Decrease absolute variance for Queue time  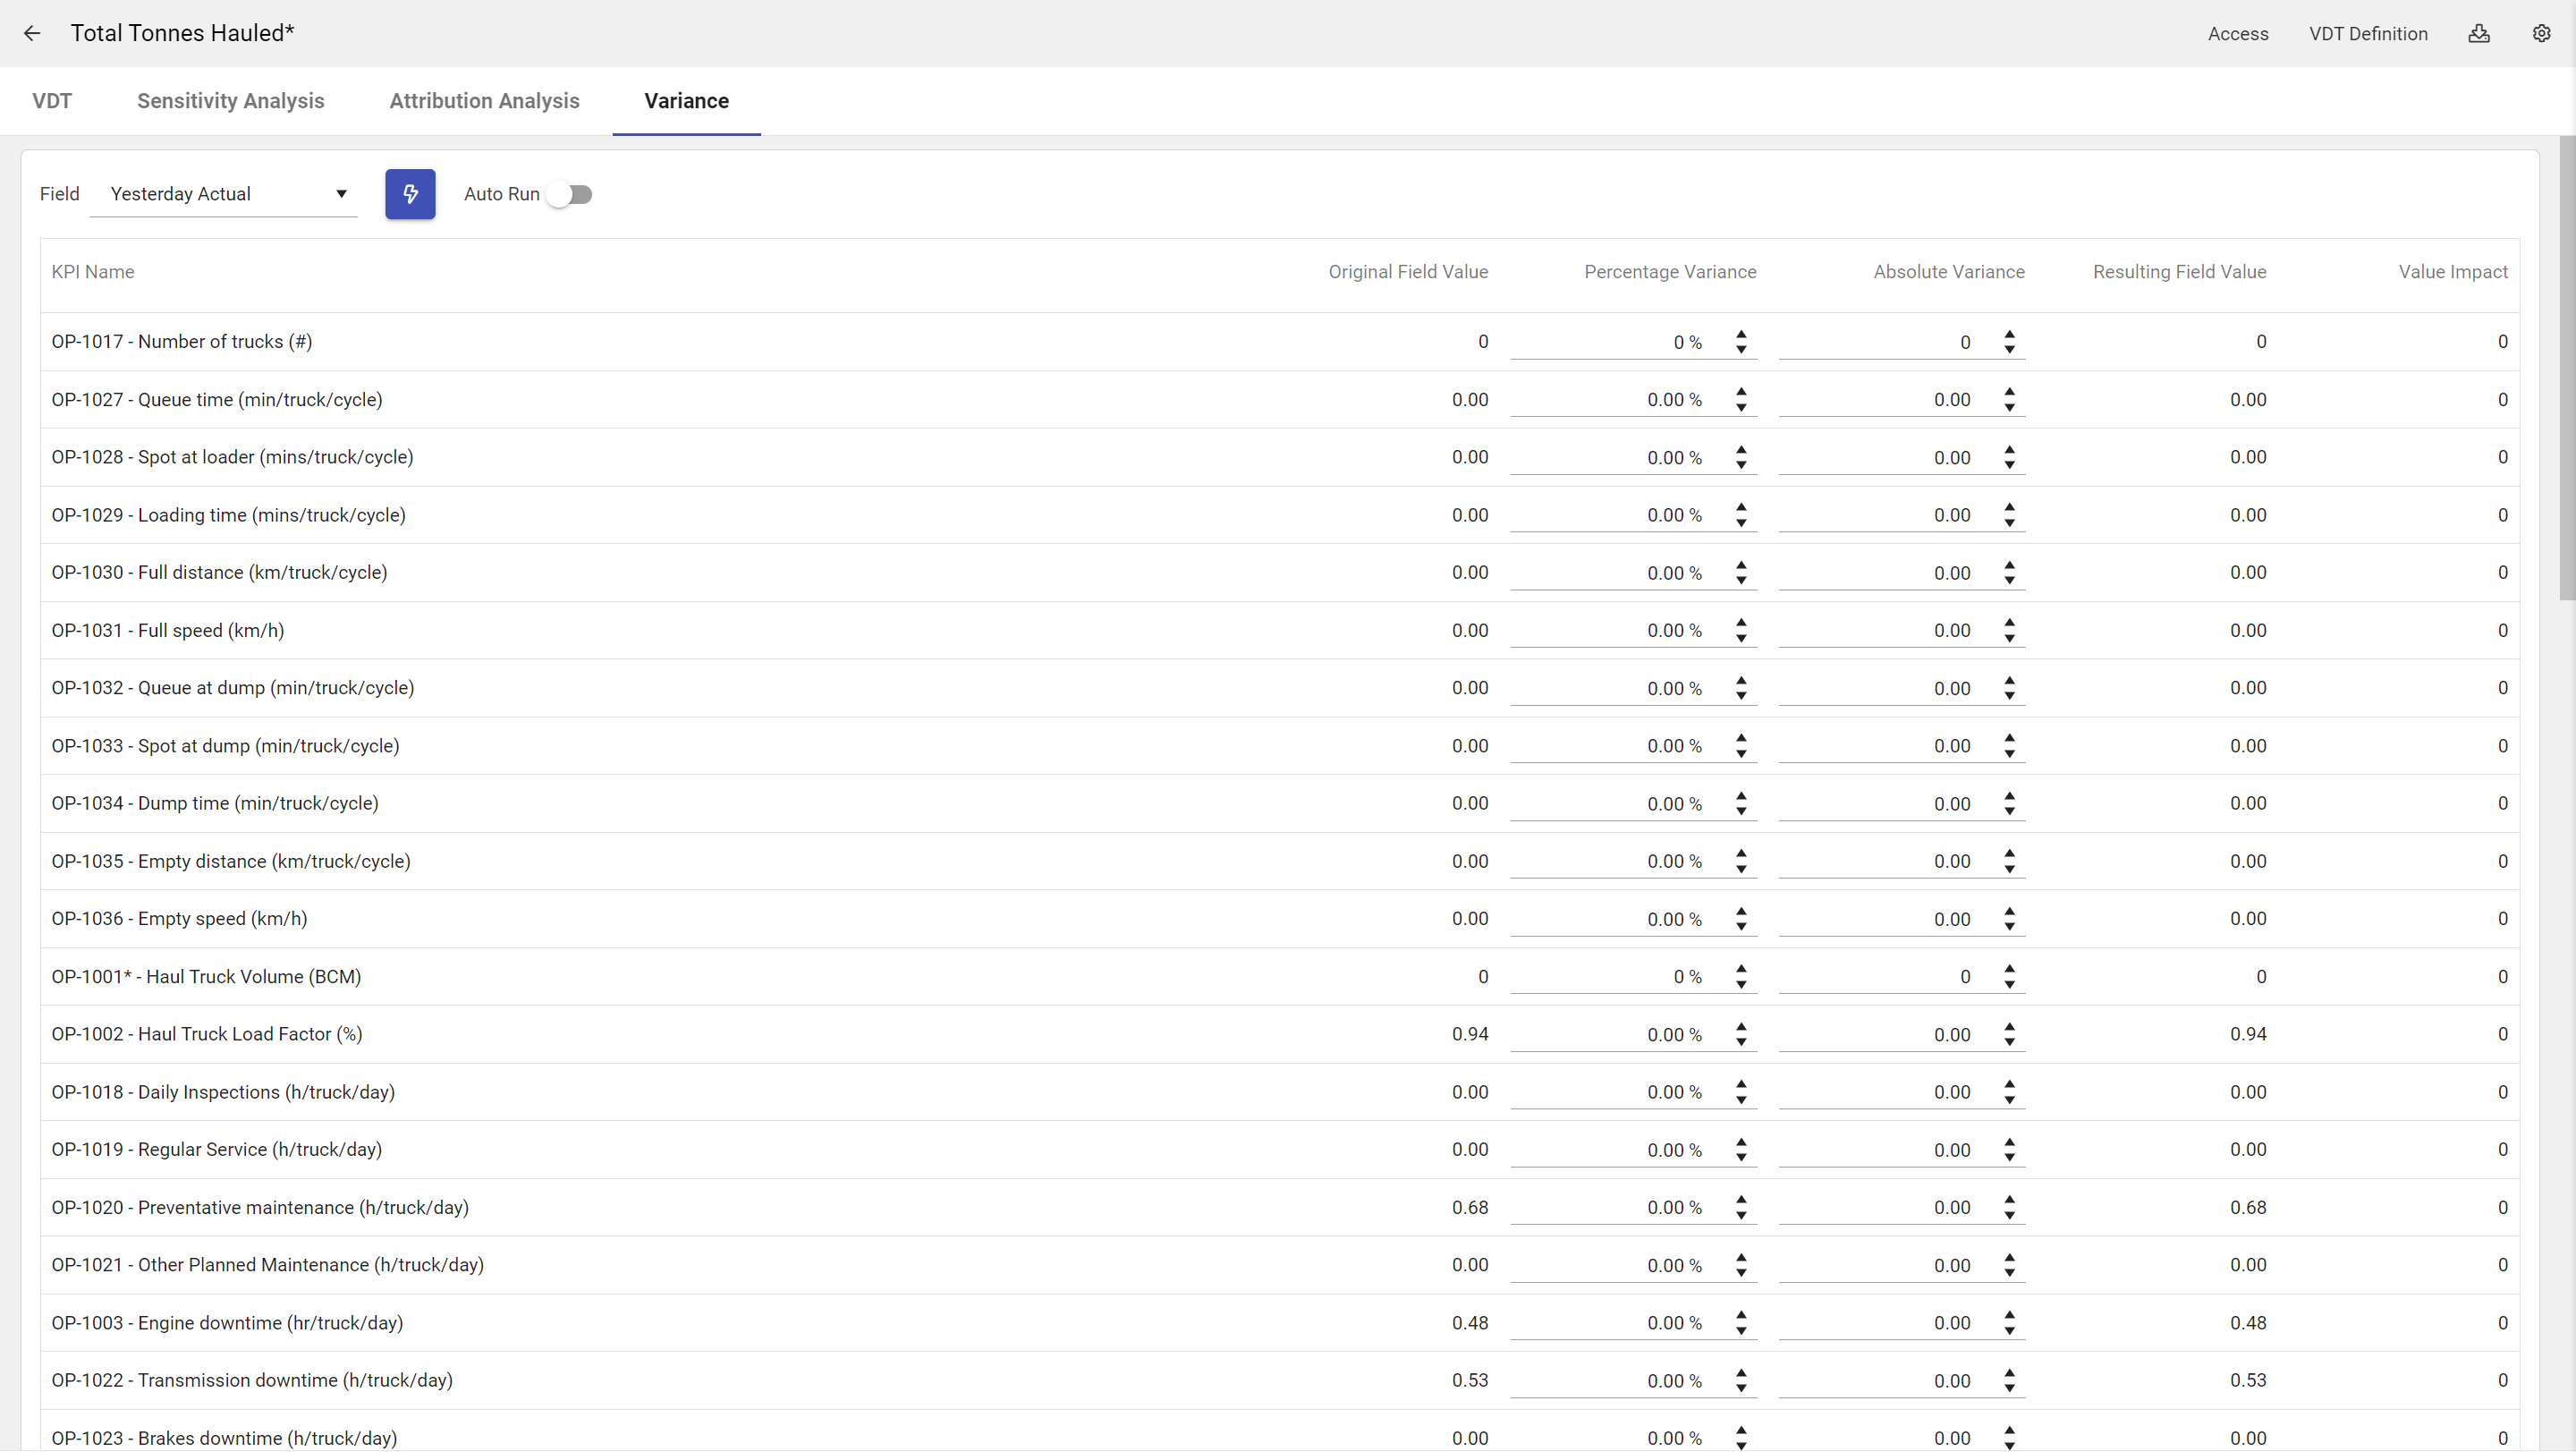(2009, 407)
